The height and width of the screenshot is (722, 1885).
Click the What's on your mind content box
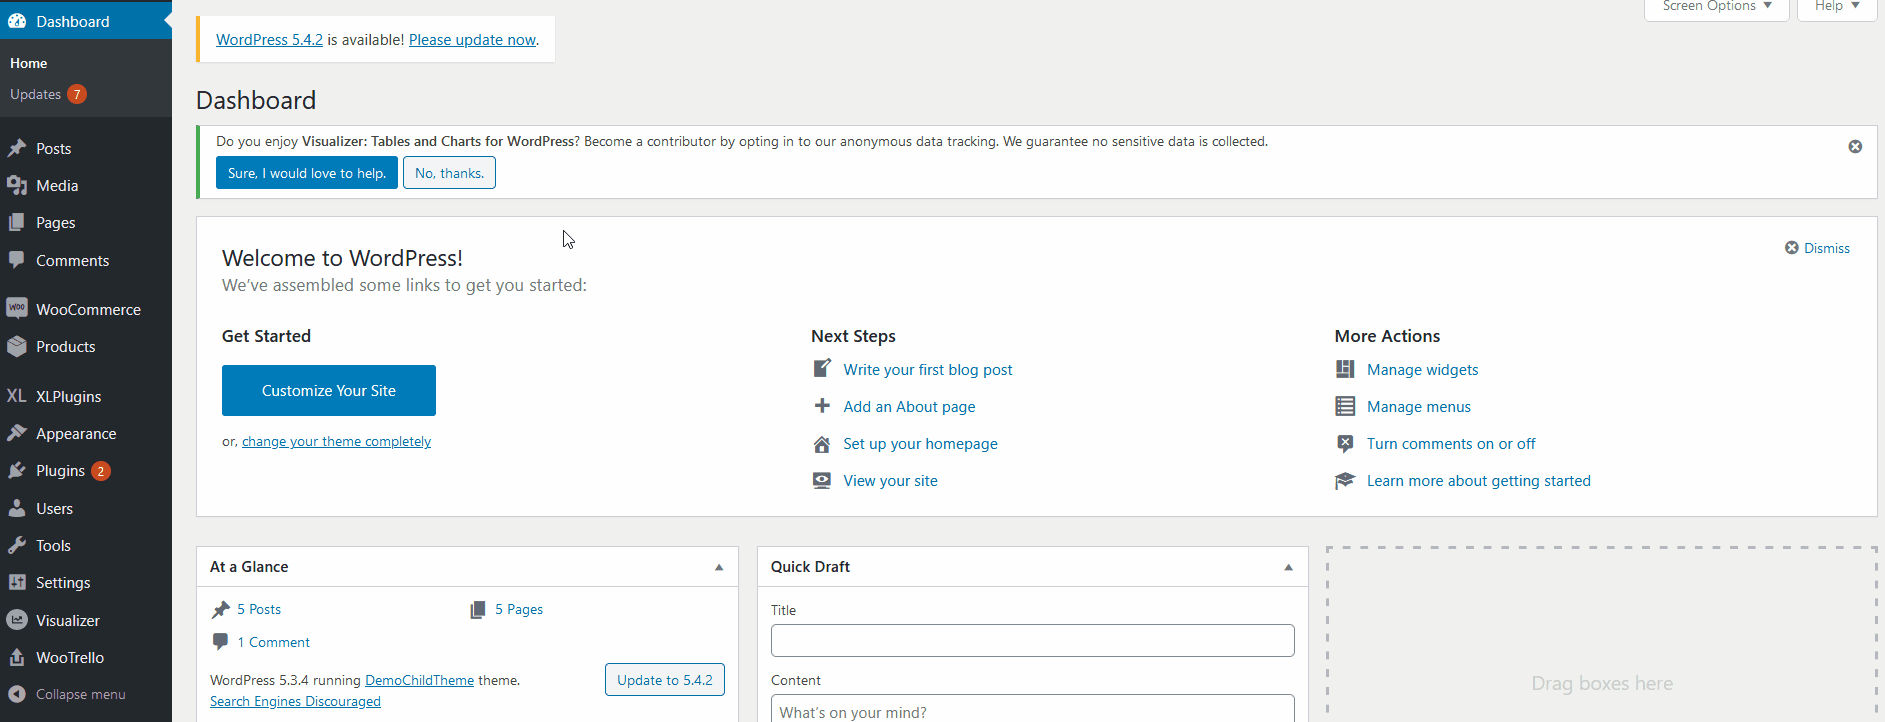point(1033,708)
